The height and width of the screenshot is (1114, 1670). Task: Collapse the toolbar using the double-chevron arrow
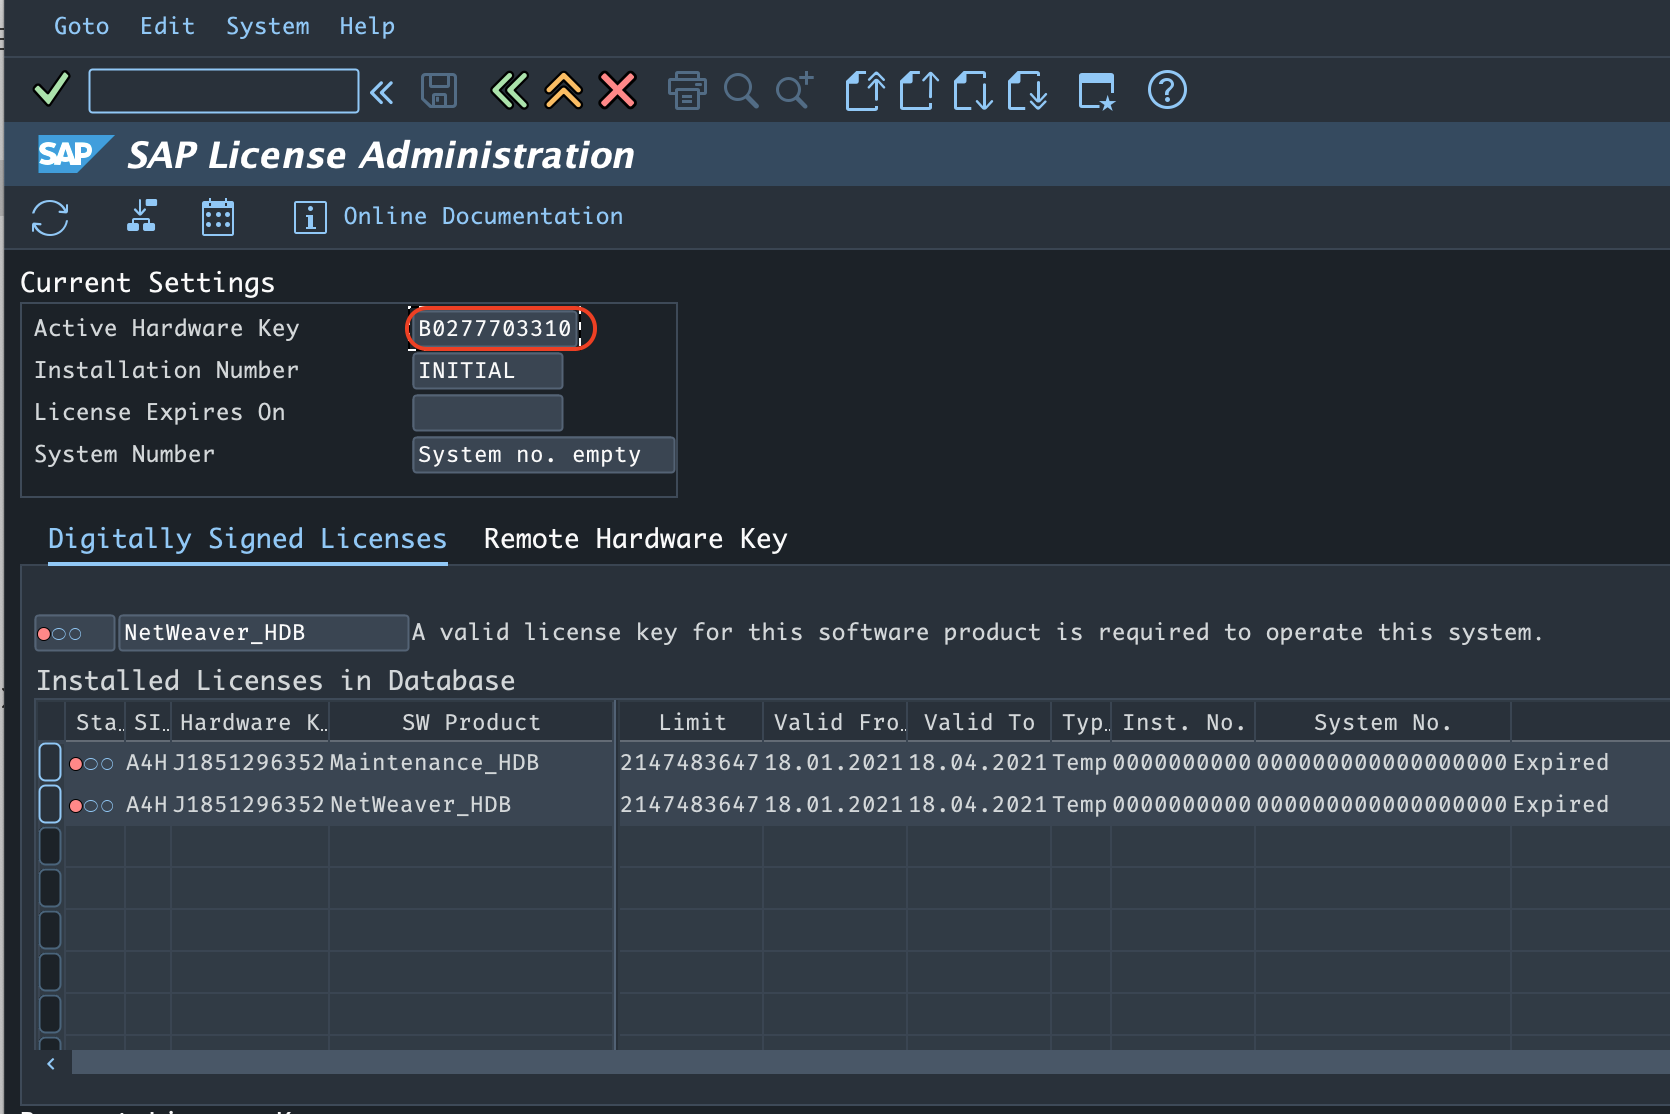[381, 90]
